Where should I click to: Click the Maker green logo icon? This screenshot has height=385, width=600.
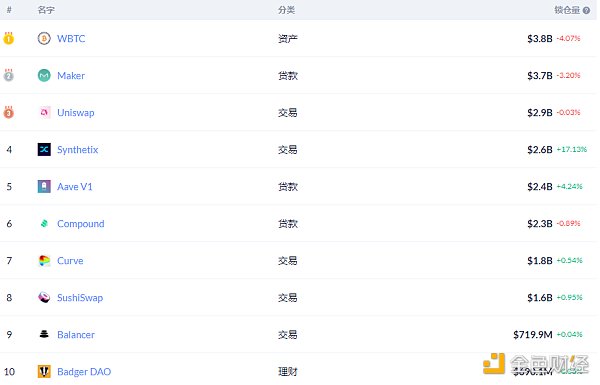tap(44, 75)
